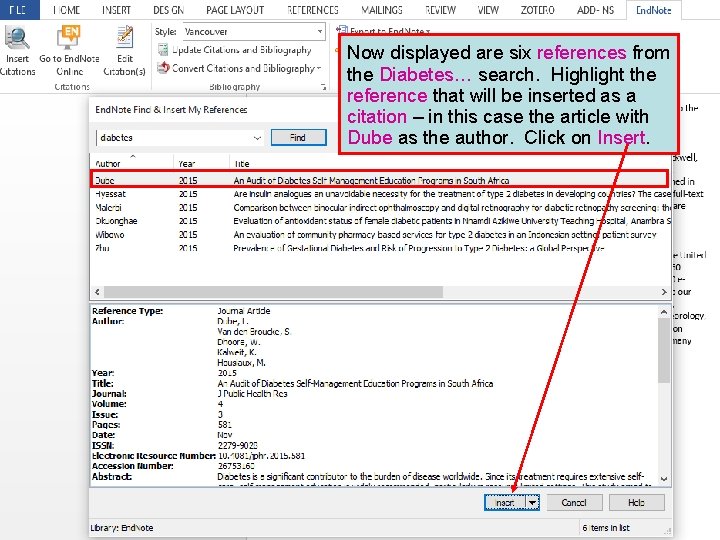Select the Hyassat reference row
Image resolution: width=720 pixels, height=540 pixels.
click(380, 194)
